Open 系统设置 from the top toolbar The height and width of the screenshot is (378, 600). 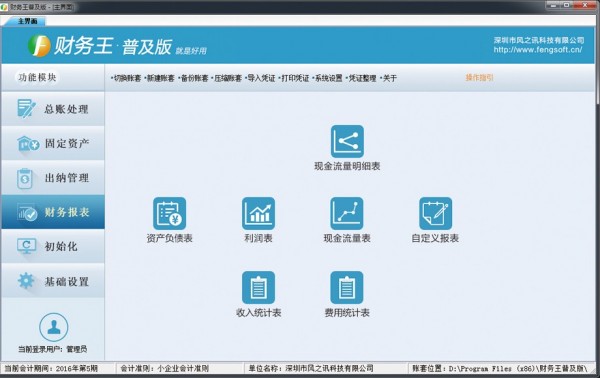tap(328, 78)
